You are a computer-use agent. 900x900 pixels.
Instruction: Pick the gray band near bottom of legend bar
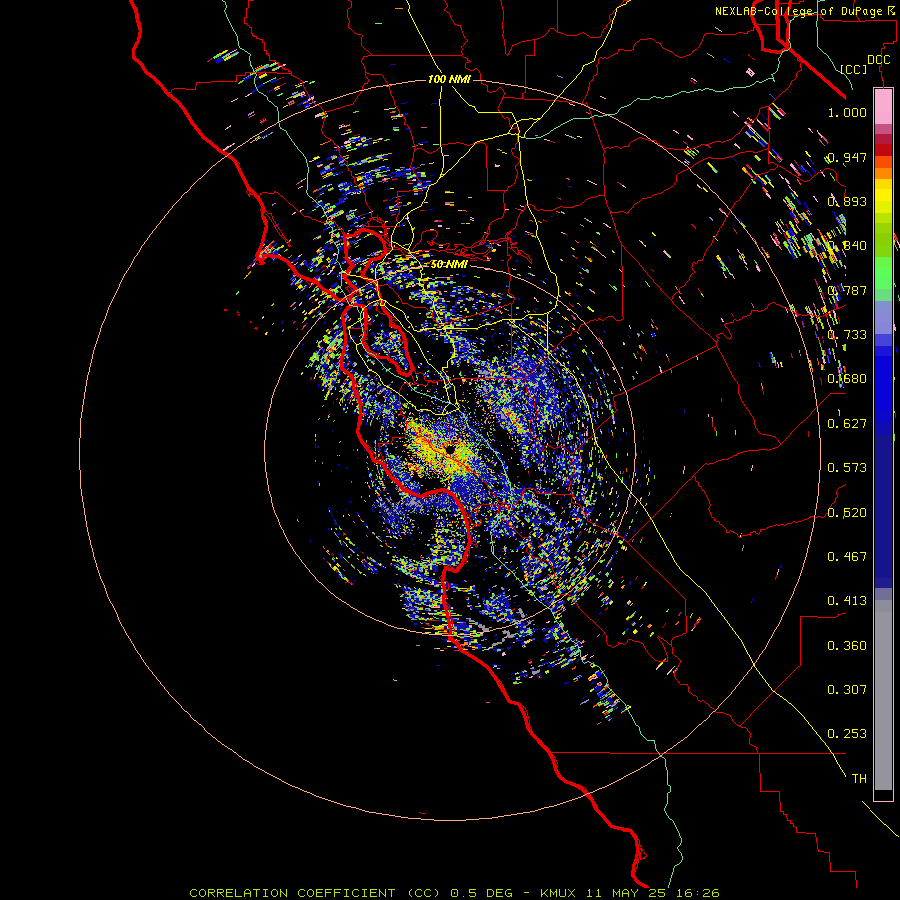click(x=883, y=695)
